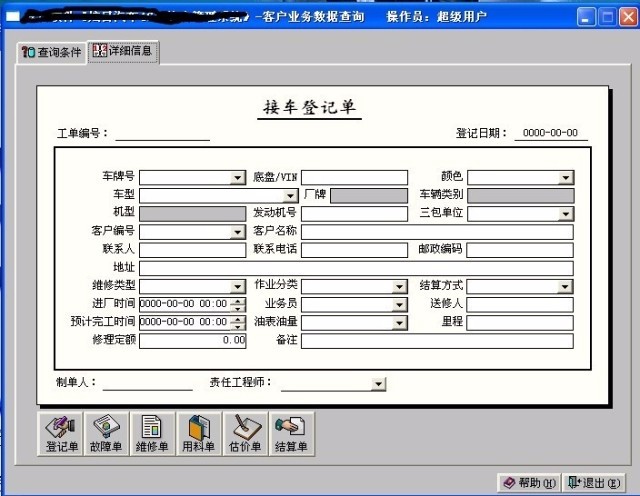Click the grayed 厂牌 field
The image size is (640, 496).
(369, 196)
